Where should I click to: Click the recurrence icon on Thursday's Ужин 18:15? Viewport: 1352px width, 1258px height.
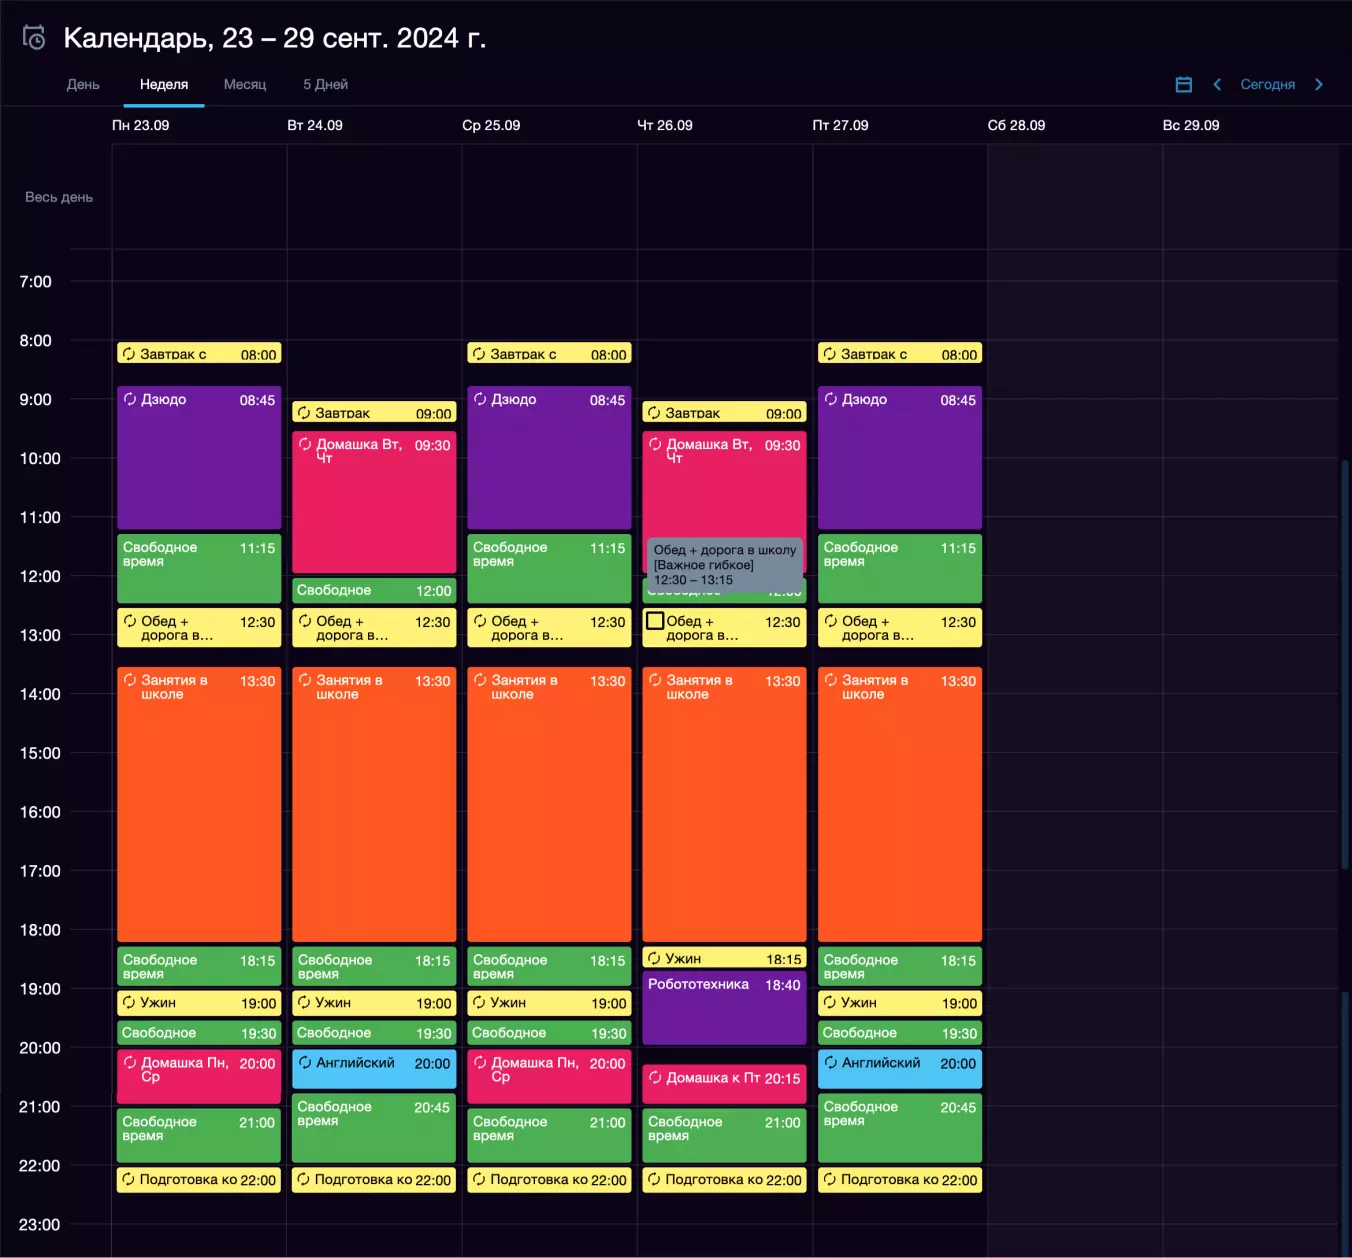pyautogui.click(x=654, y=958)
